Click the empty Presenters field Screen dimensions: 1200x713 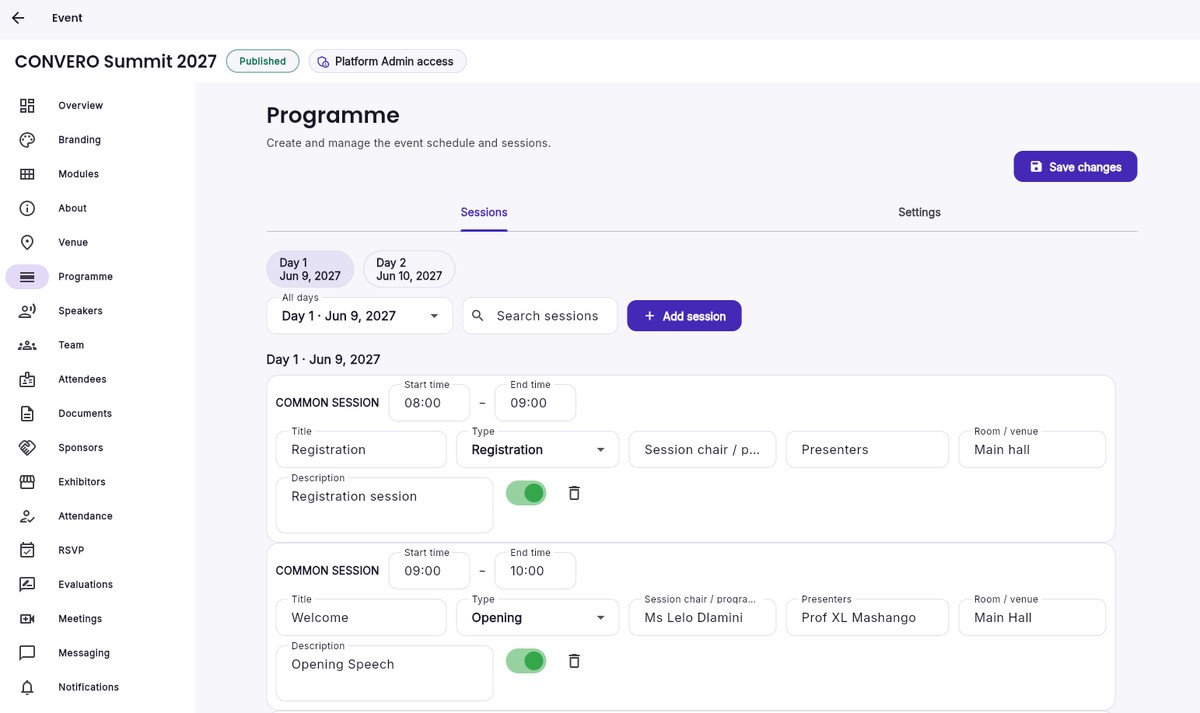click(867, 450)
